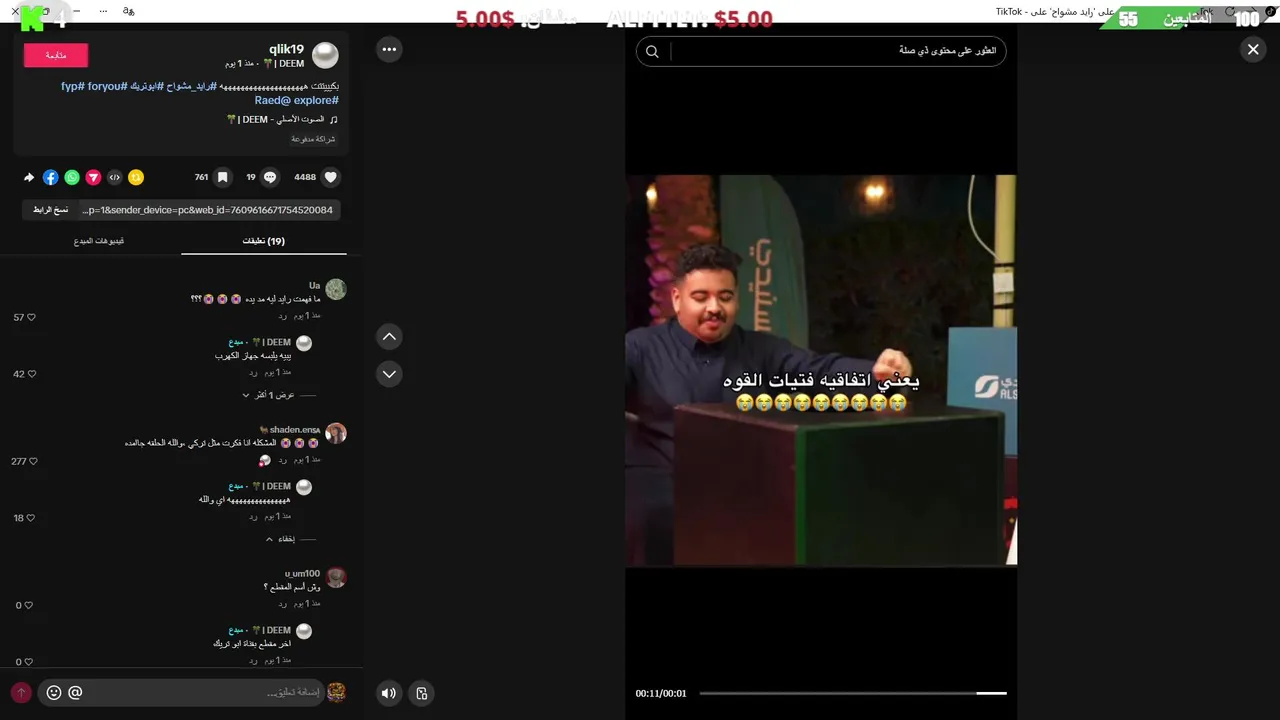Switch to the تعليقات (19) tab
The image size is (1280, 720).
pyautogui.click(x=264, y=241)
